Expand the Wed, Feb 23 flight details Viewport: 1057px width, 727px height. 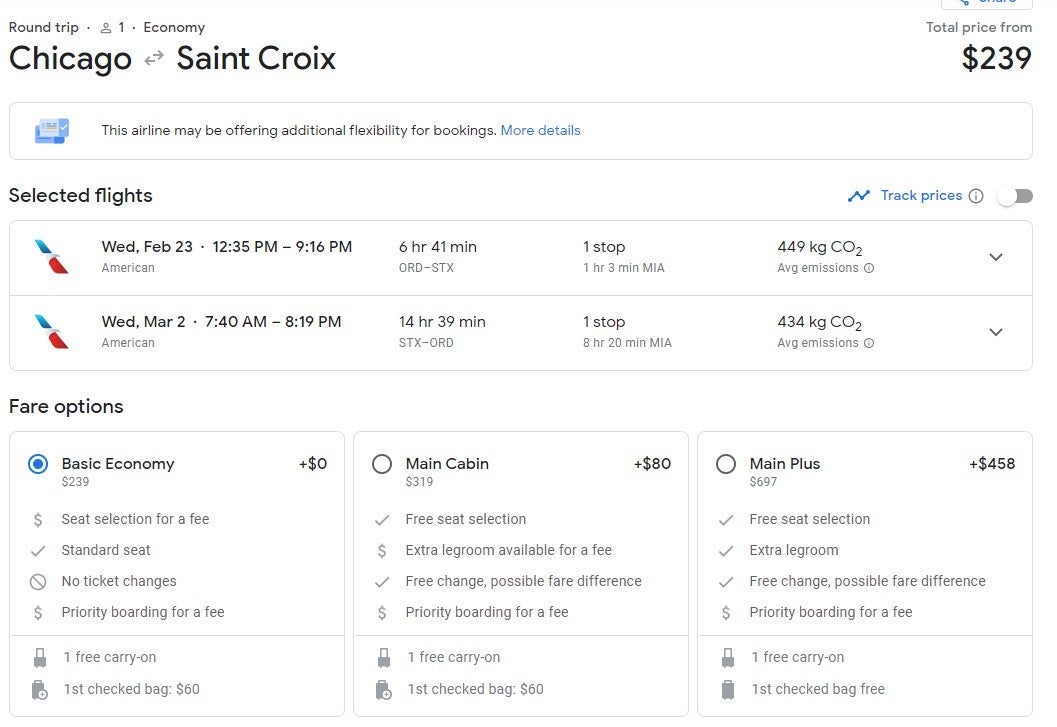(x=995, y=257)
